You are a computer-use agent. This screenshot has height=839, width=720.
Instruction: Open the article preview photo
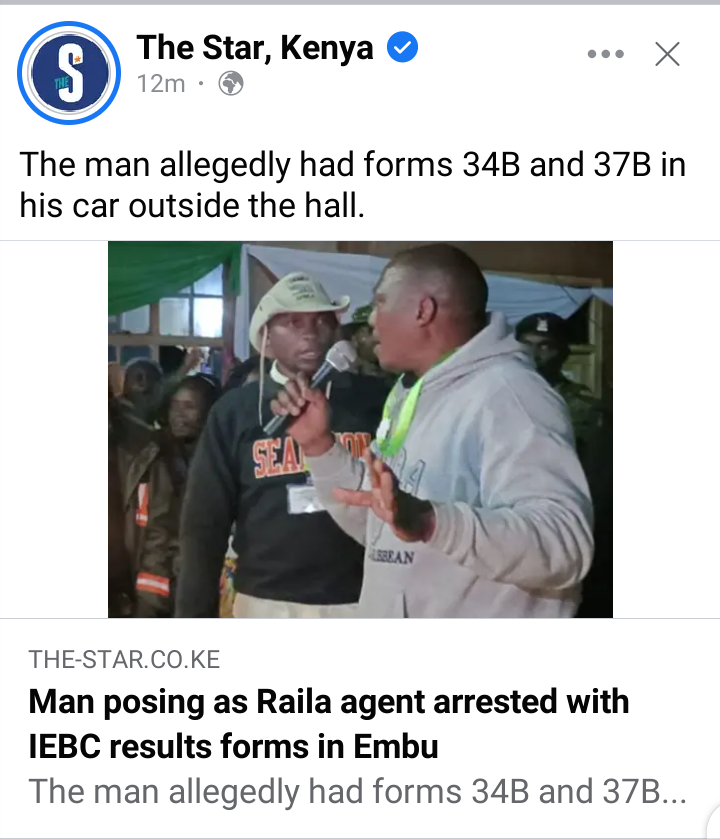360,429
